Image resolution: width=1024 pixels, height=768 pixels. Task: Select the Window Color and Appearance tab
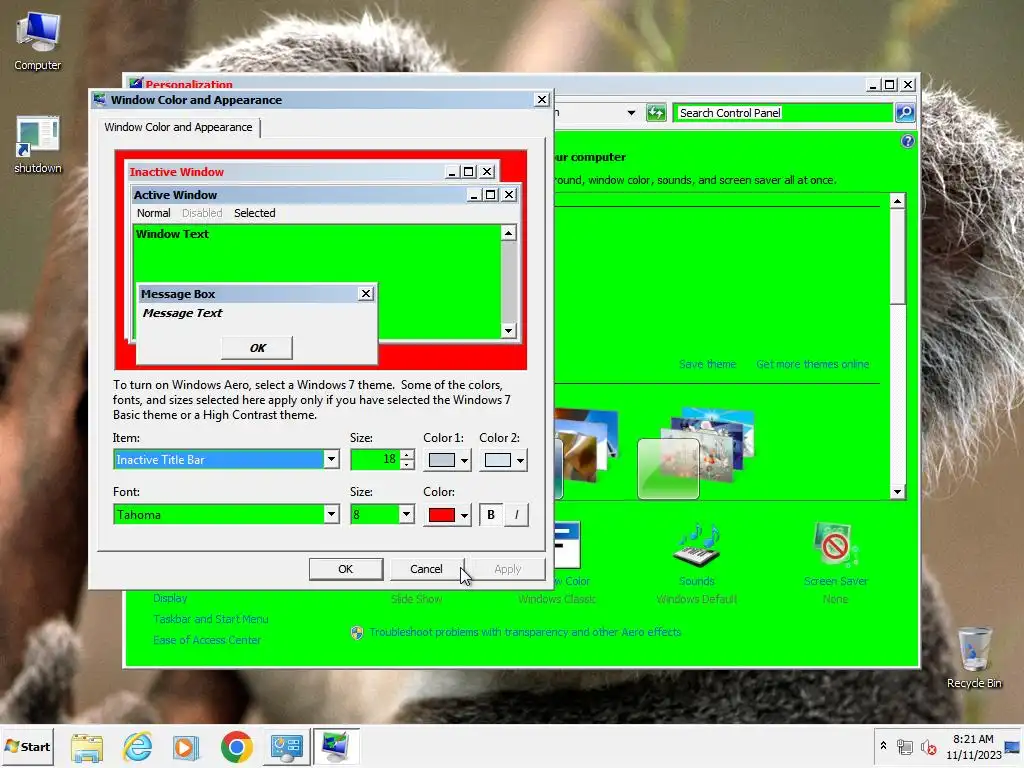tap(178, 127)
